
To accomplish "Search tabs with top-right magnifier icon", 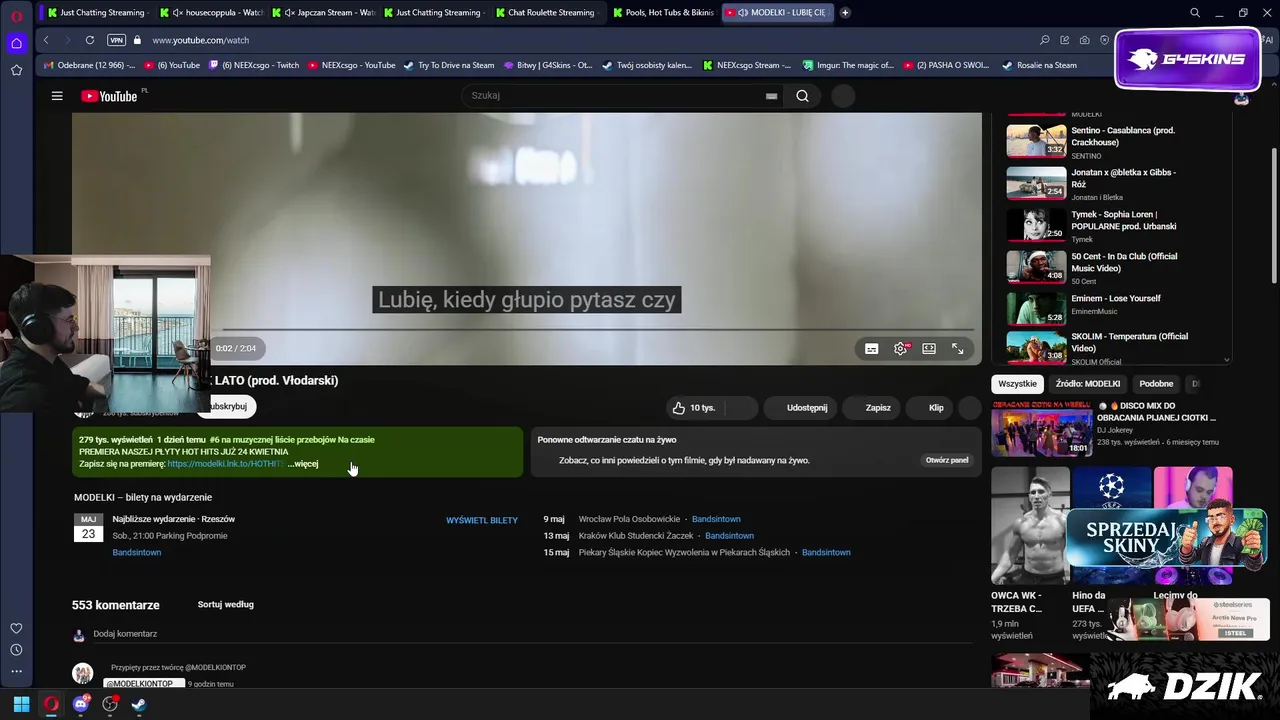I will coord(1195,13).
